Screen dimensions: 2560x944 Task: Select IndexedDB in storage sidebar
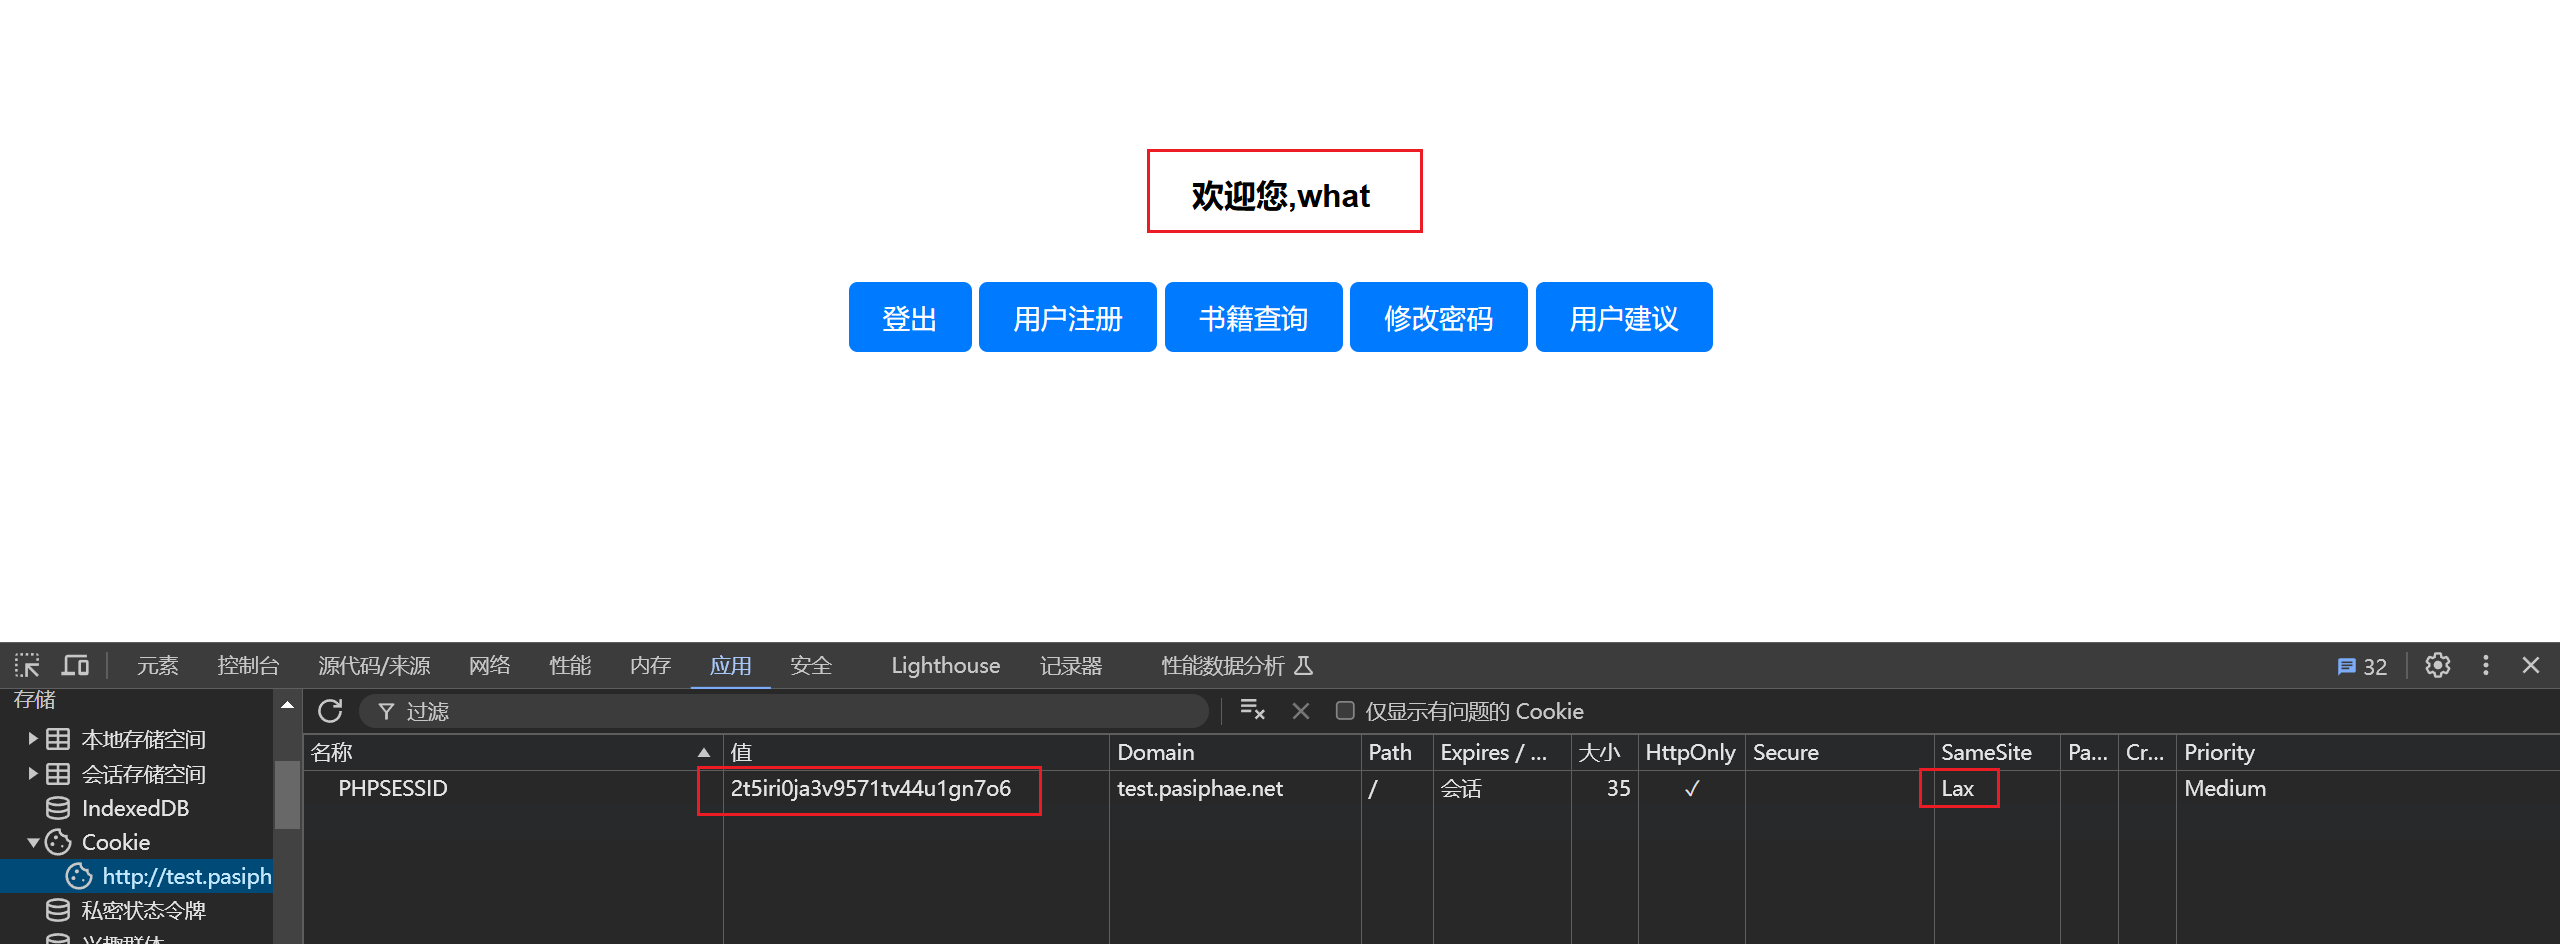[135, 808]
